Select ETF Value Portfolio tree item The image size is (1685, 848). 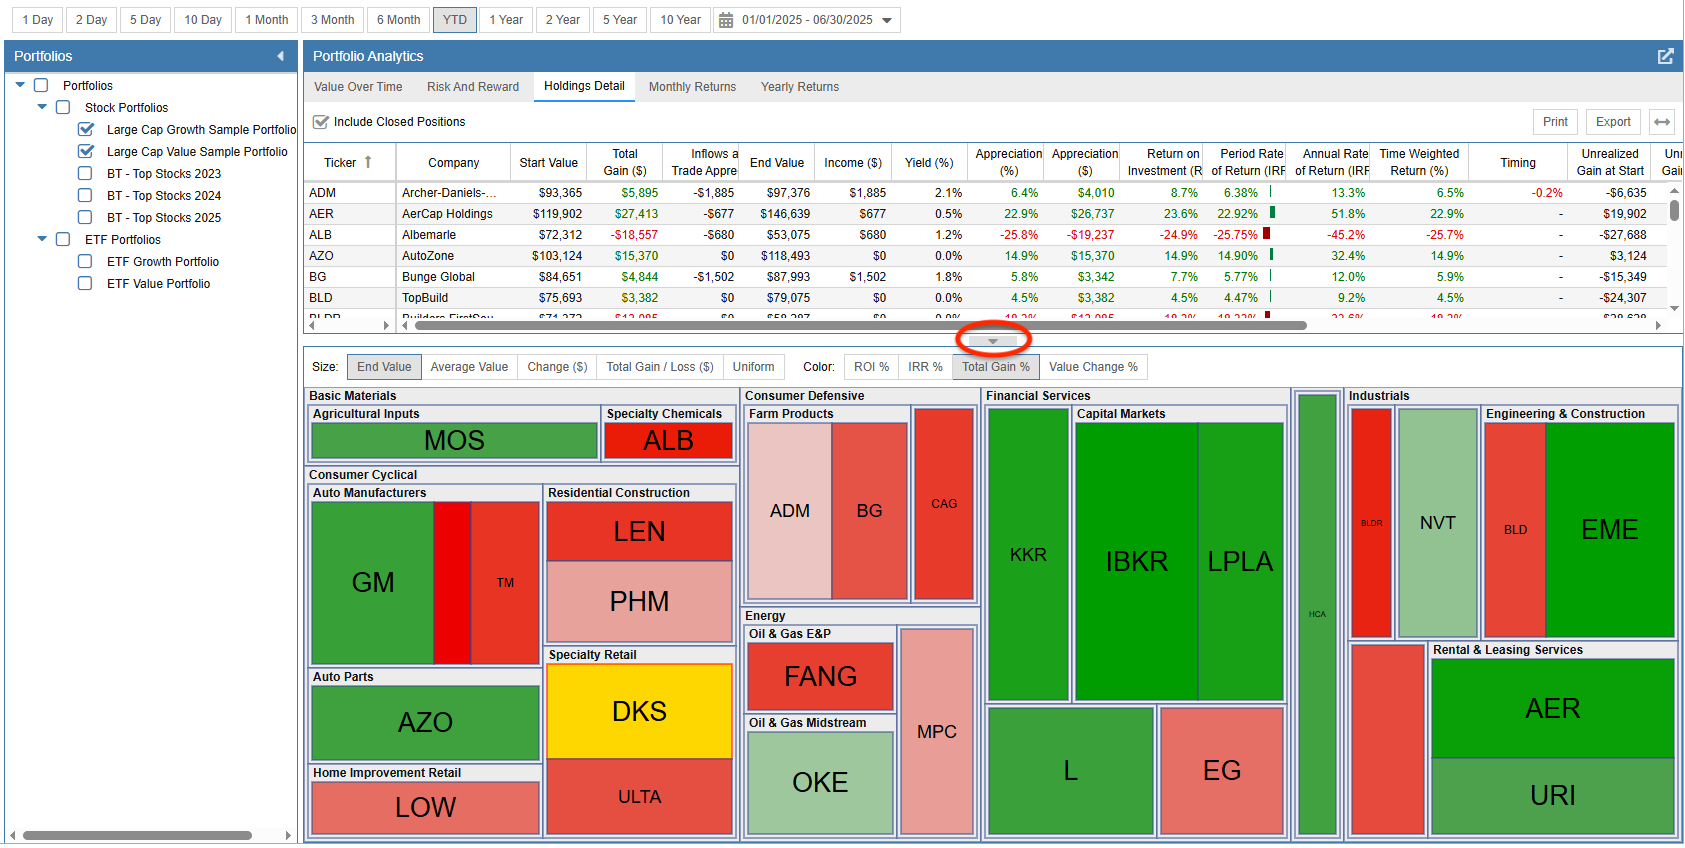click(159, 284)
